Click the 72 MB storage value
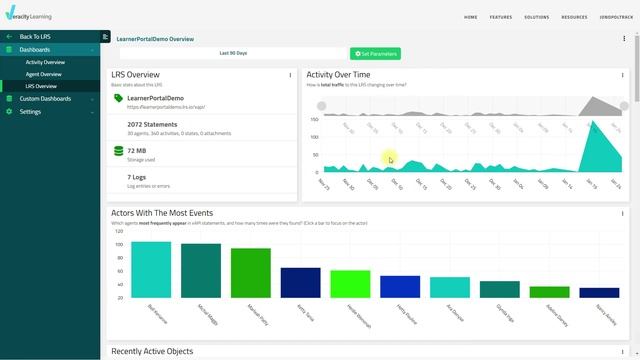This screenshot has height=360, width=640. coord(136,151)
